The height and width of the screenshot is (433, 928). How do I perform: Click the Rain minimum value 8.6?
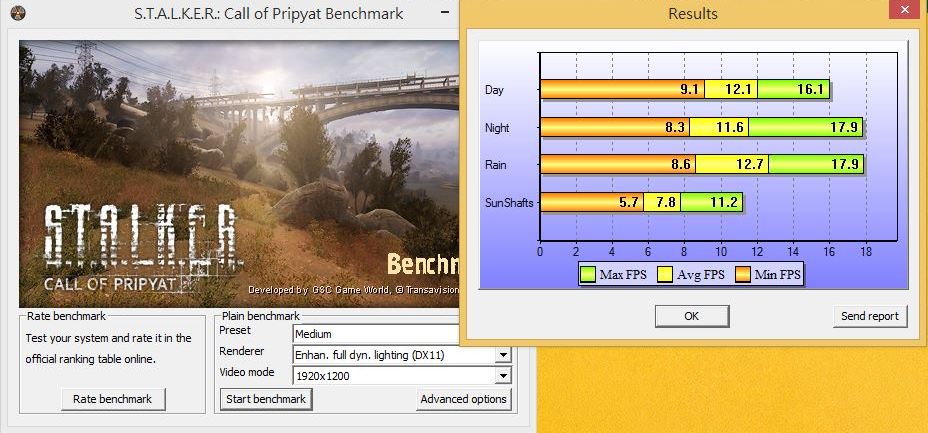point(681,165)
